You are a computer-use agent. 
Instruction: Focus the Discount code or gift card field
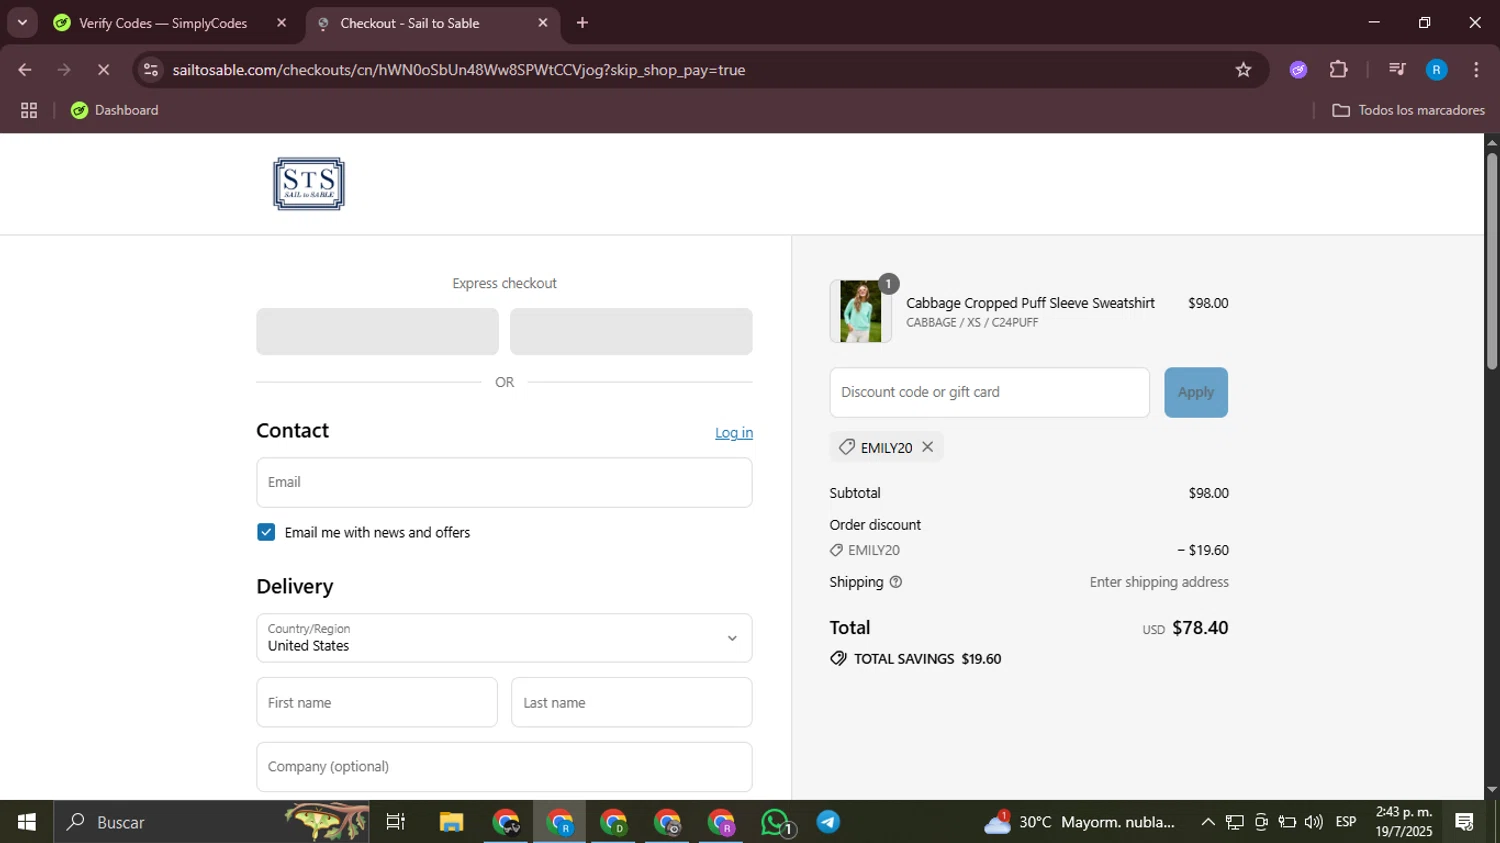click(990, 392)
